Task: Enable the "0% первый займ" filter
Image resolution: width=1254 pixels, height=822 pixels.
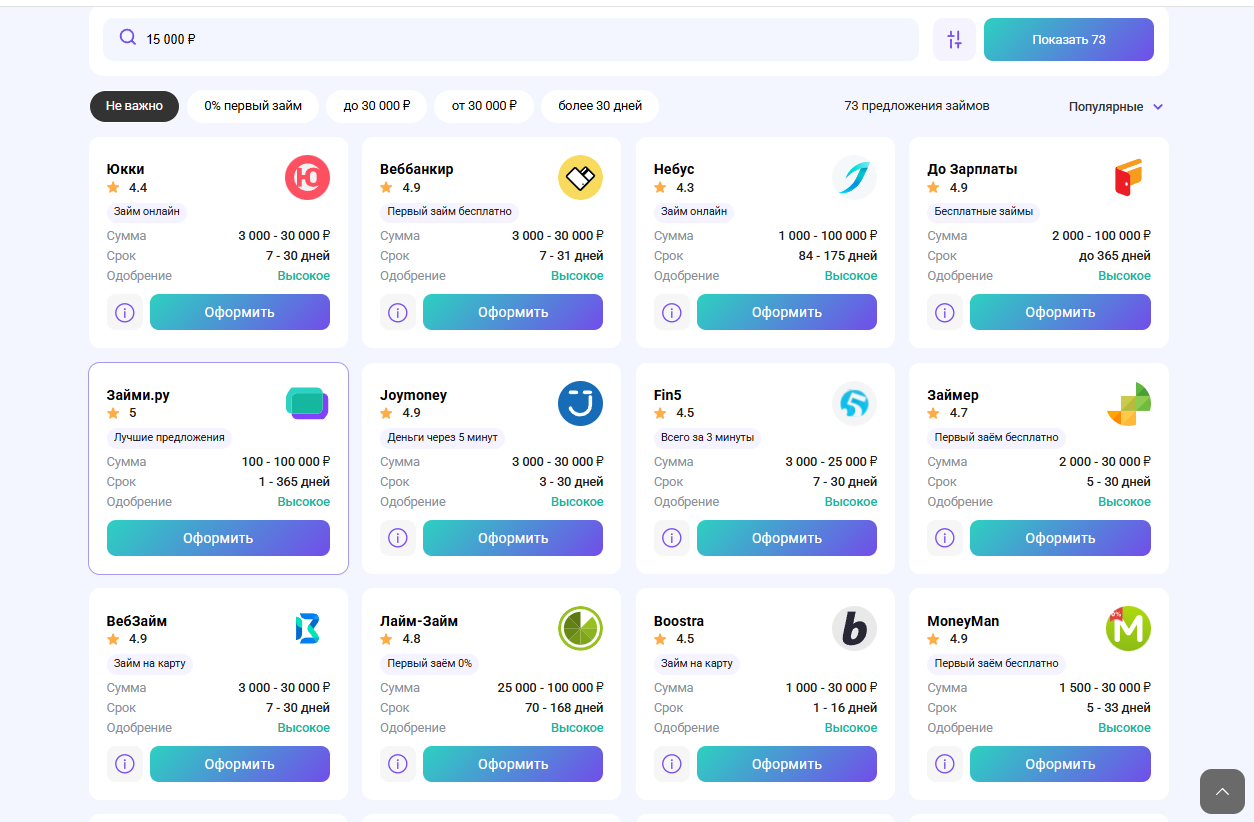Action: (x=253, y=106)
